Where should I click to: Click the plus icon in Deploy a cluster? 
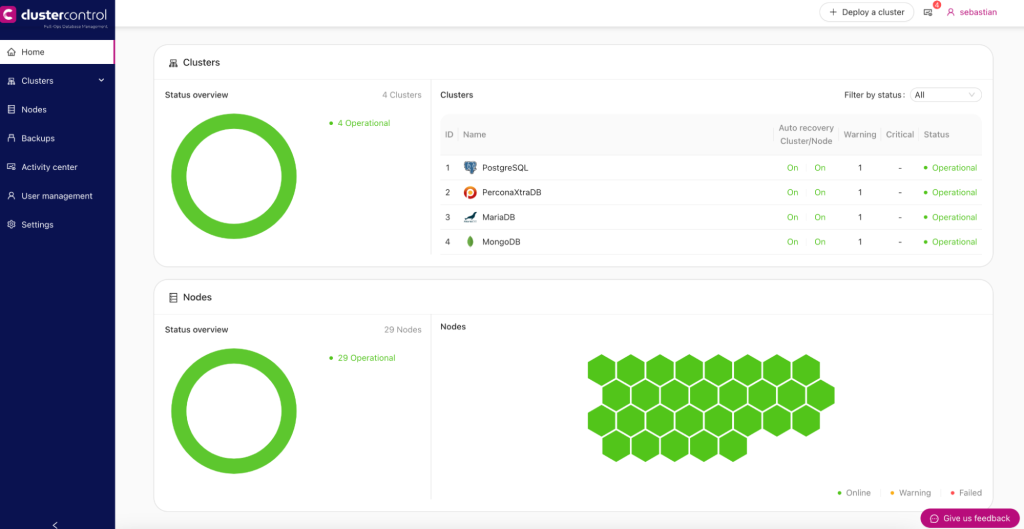[833, 12]
